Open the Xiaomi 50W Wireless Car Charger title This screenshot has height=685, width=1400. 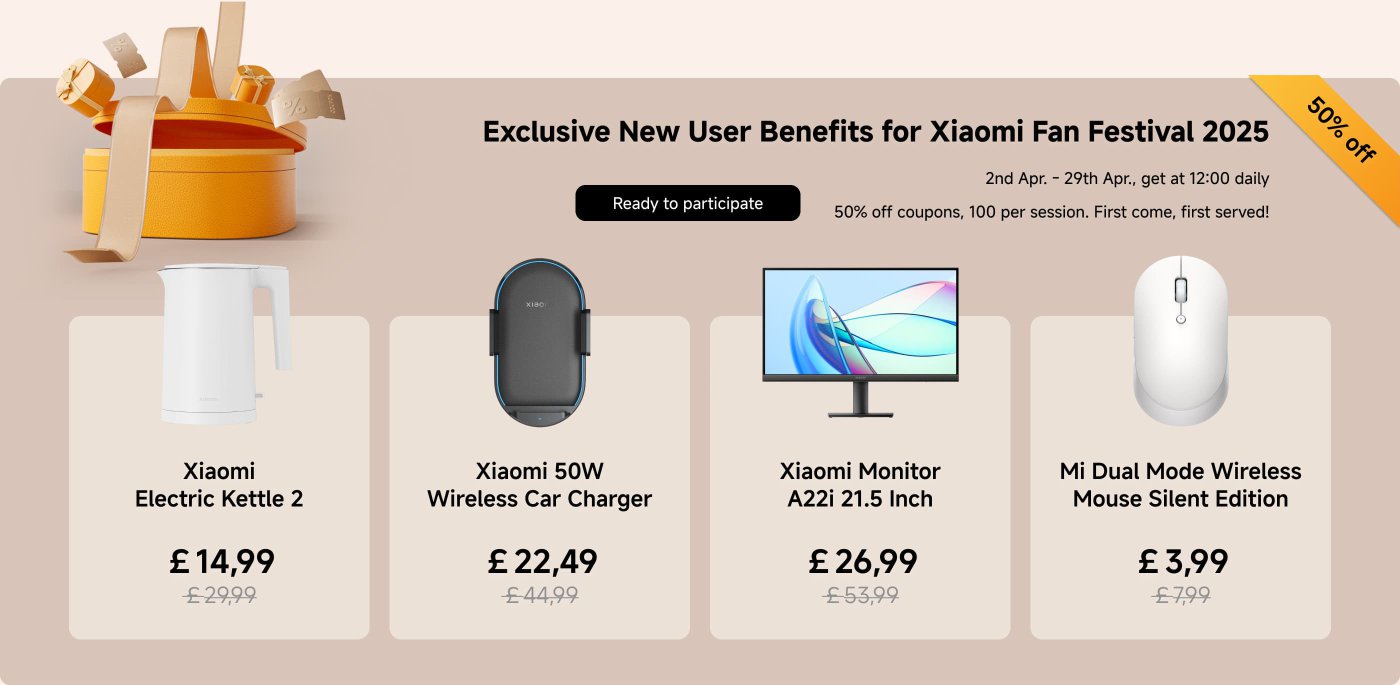tap(540, 485)
